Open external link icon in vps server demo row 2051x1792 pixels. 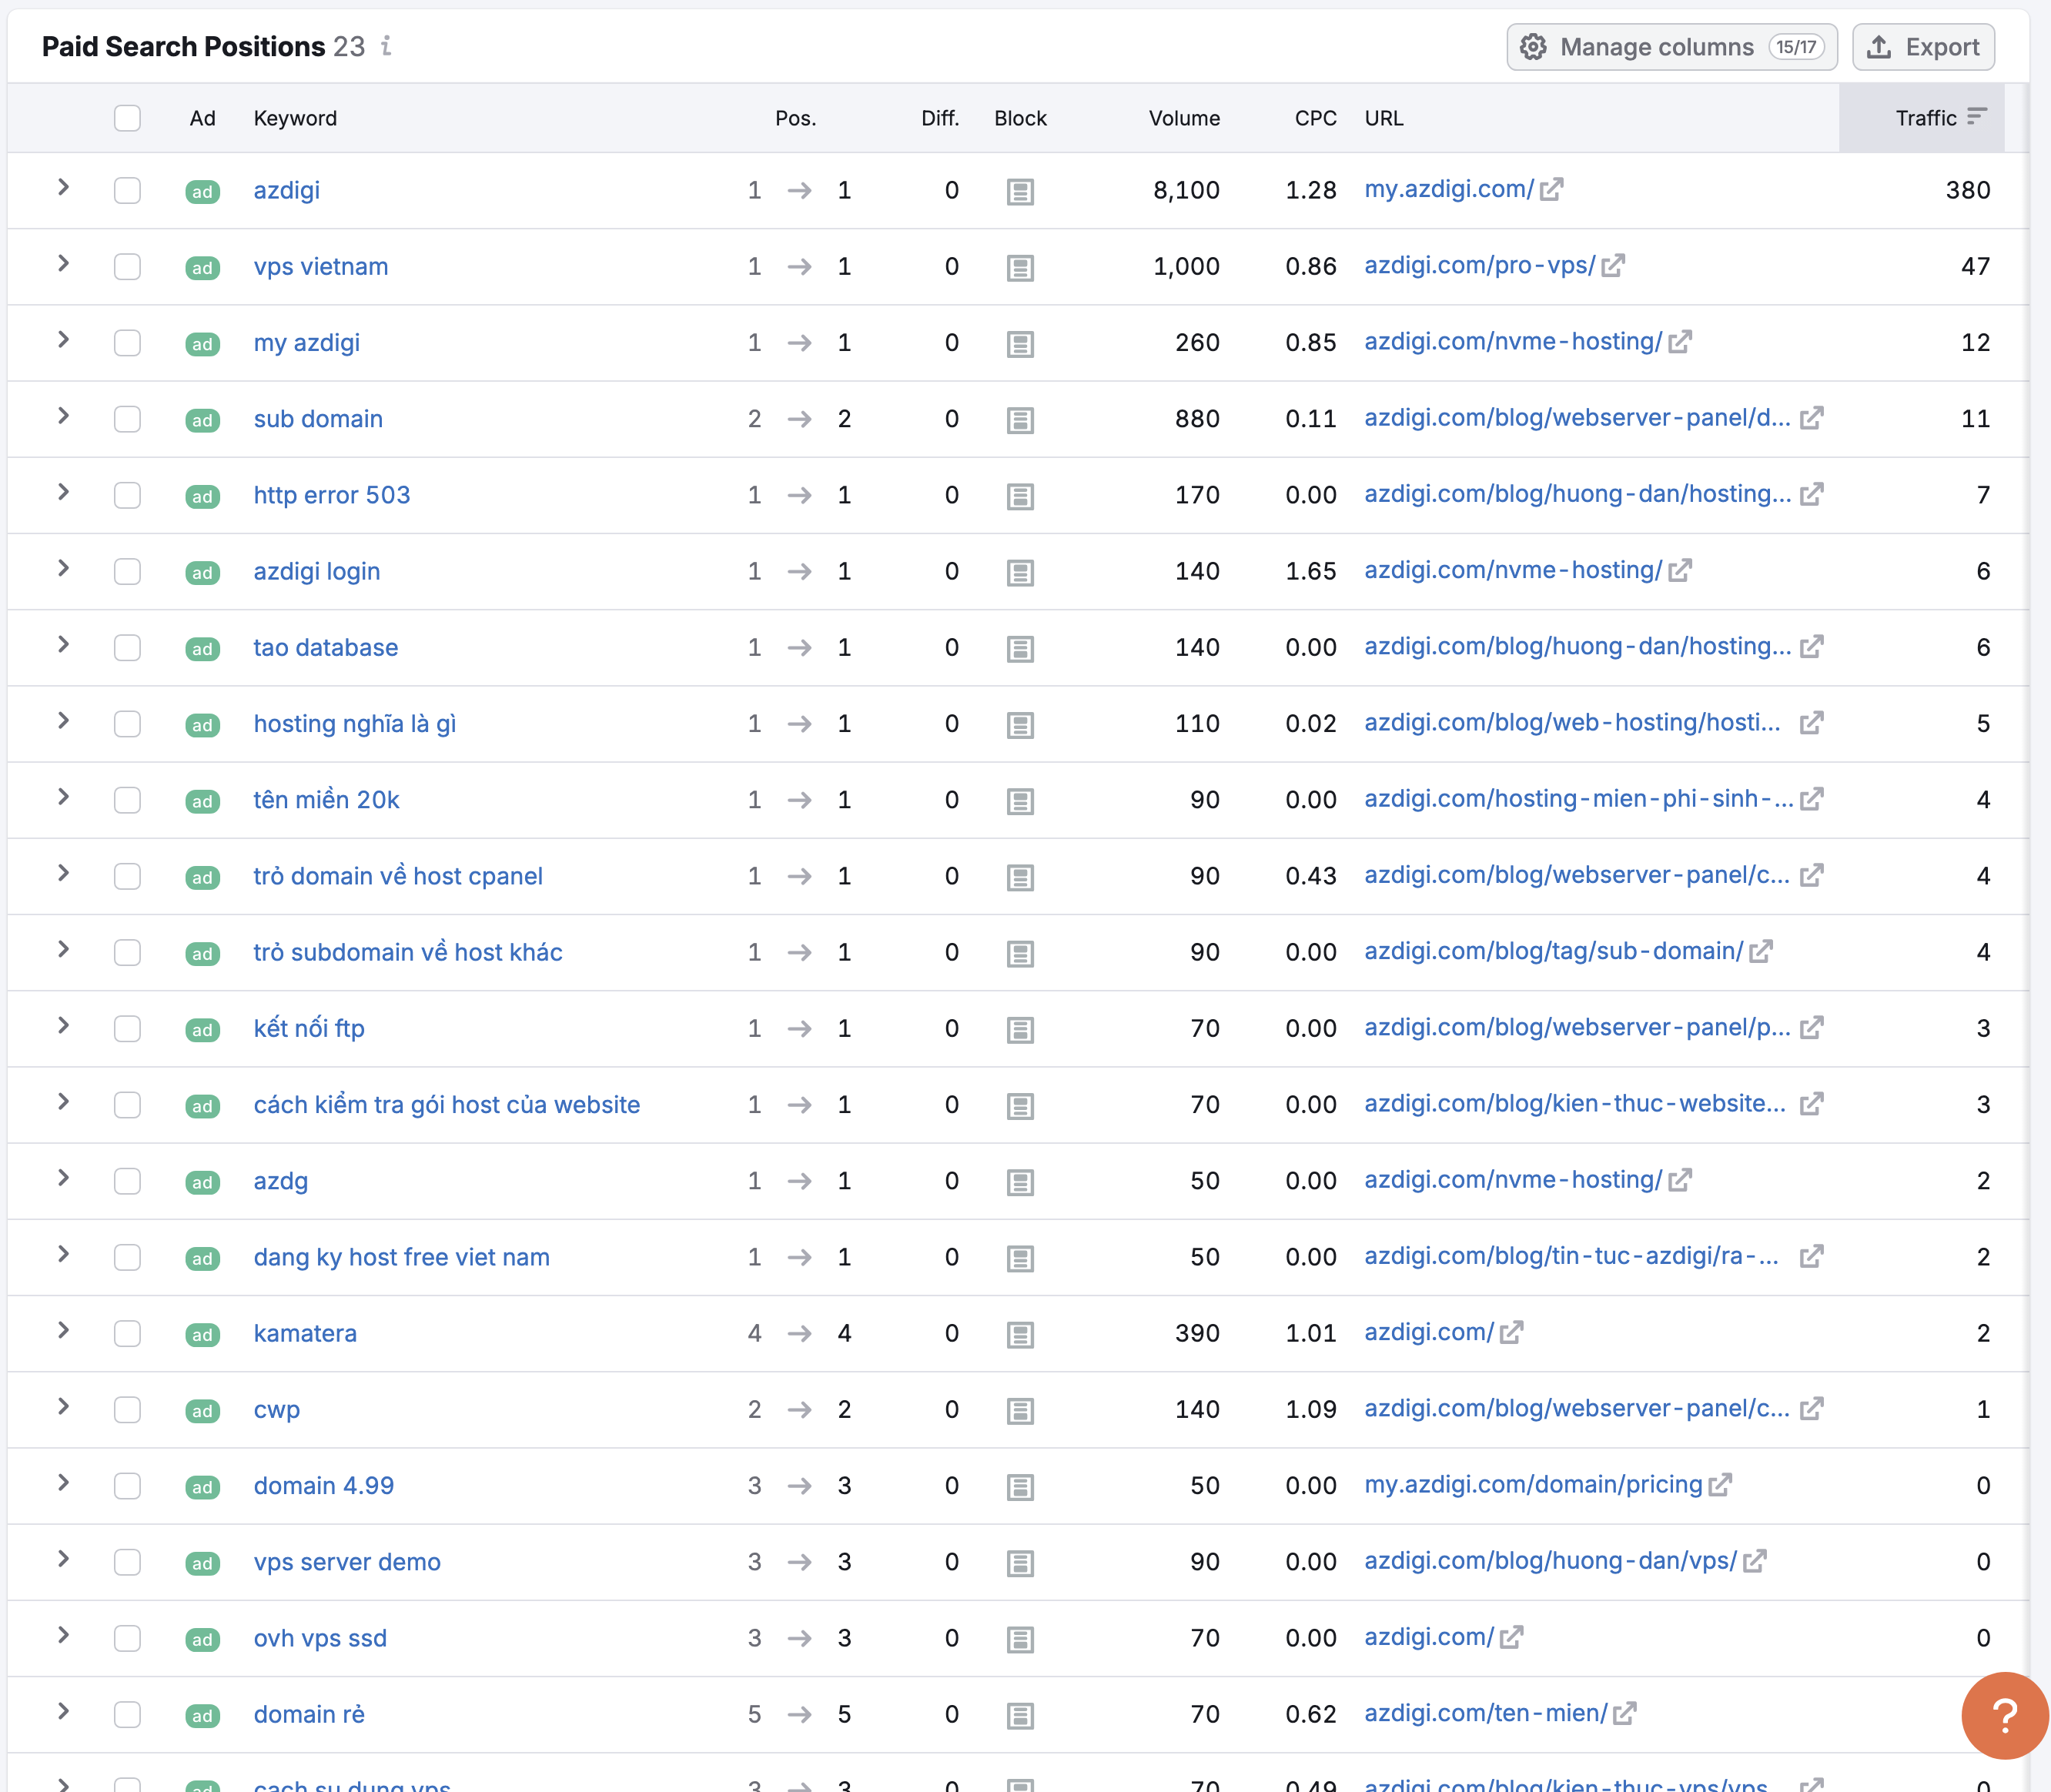pos(1754,1561)
